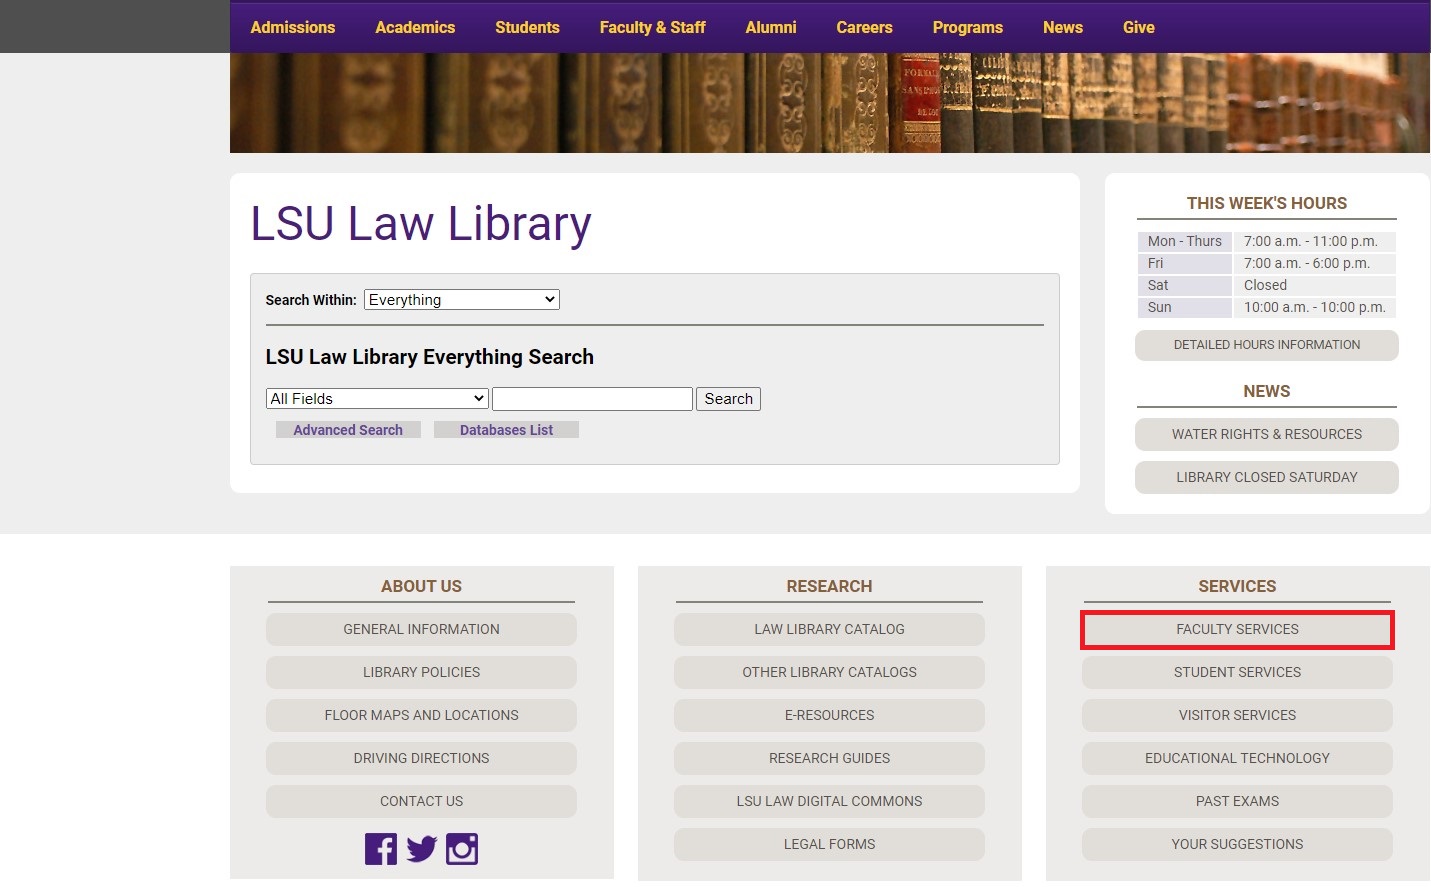The height and width of the screenshot is (887, 1431).
Task: Expand the Search Within dropdown
Action: click(x=462, y=300)
